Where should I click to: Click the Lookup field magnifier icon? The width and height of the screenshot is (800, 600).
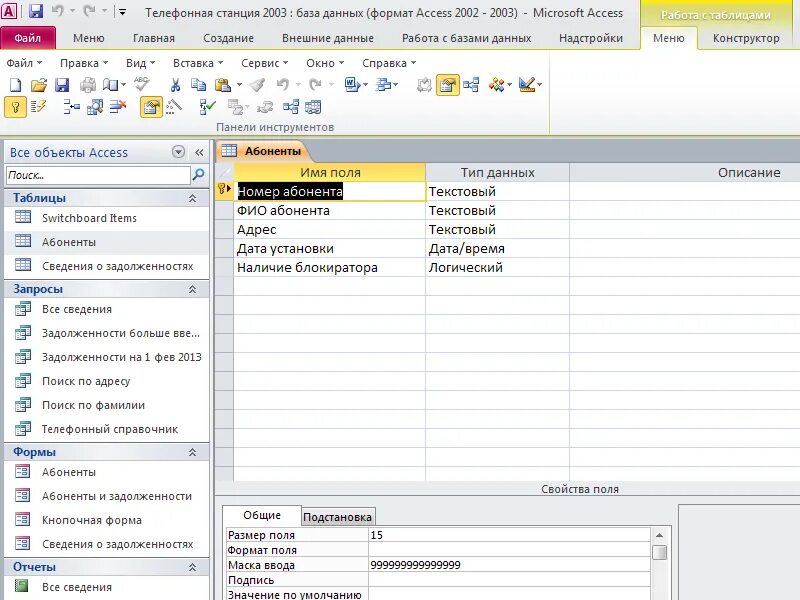pos(95,107)
